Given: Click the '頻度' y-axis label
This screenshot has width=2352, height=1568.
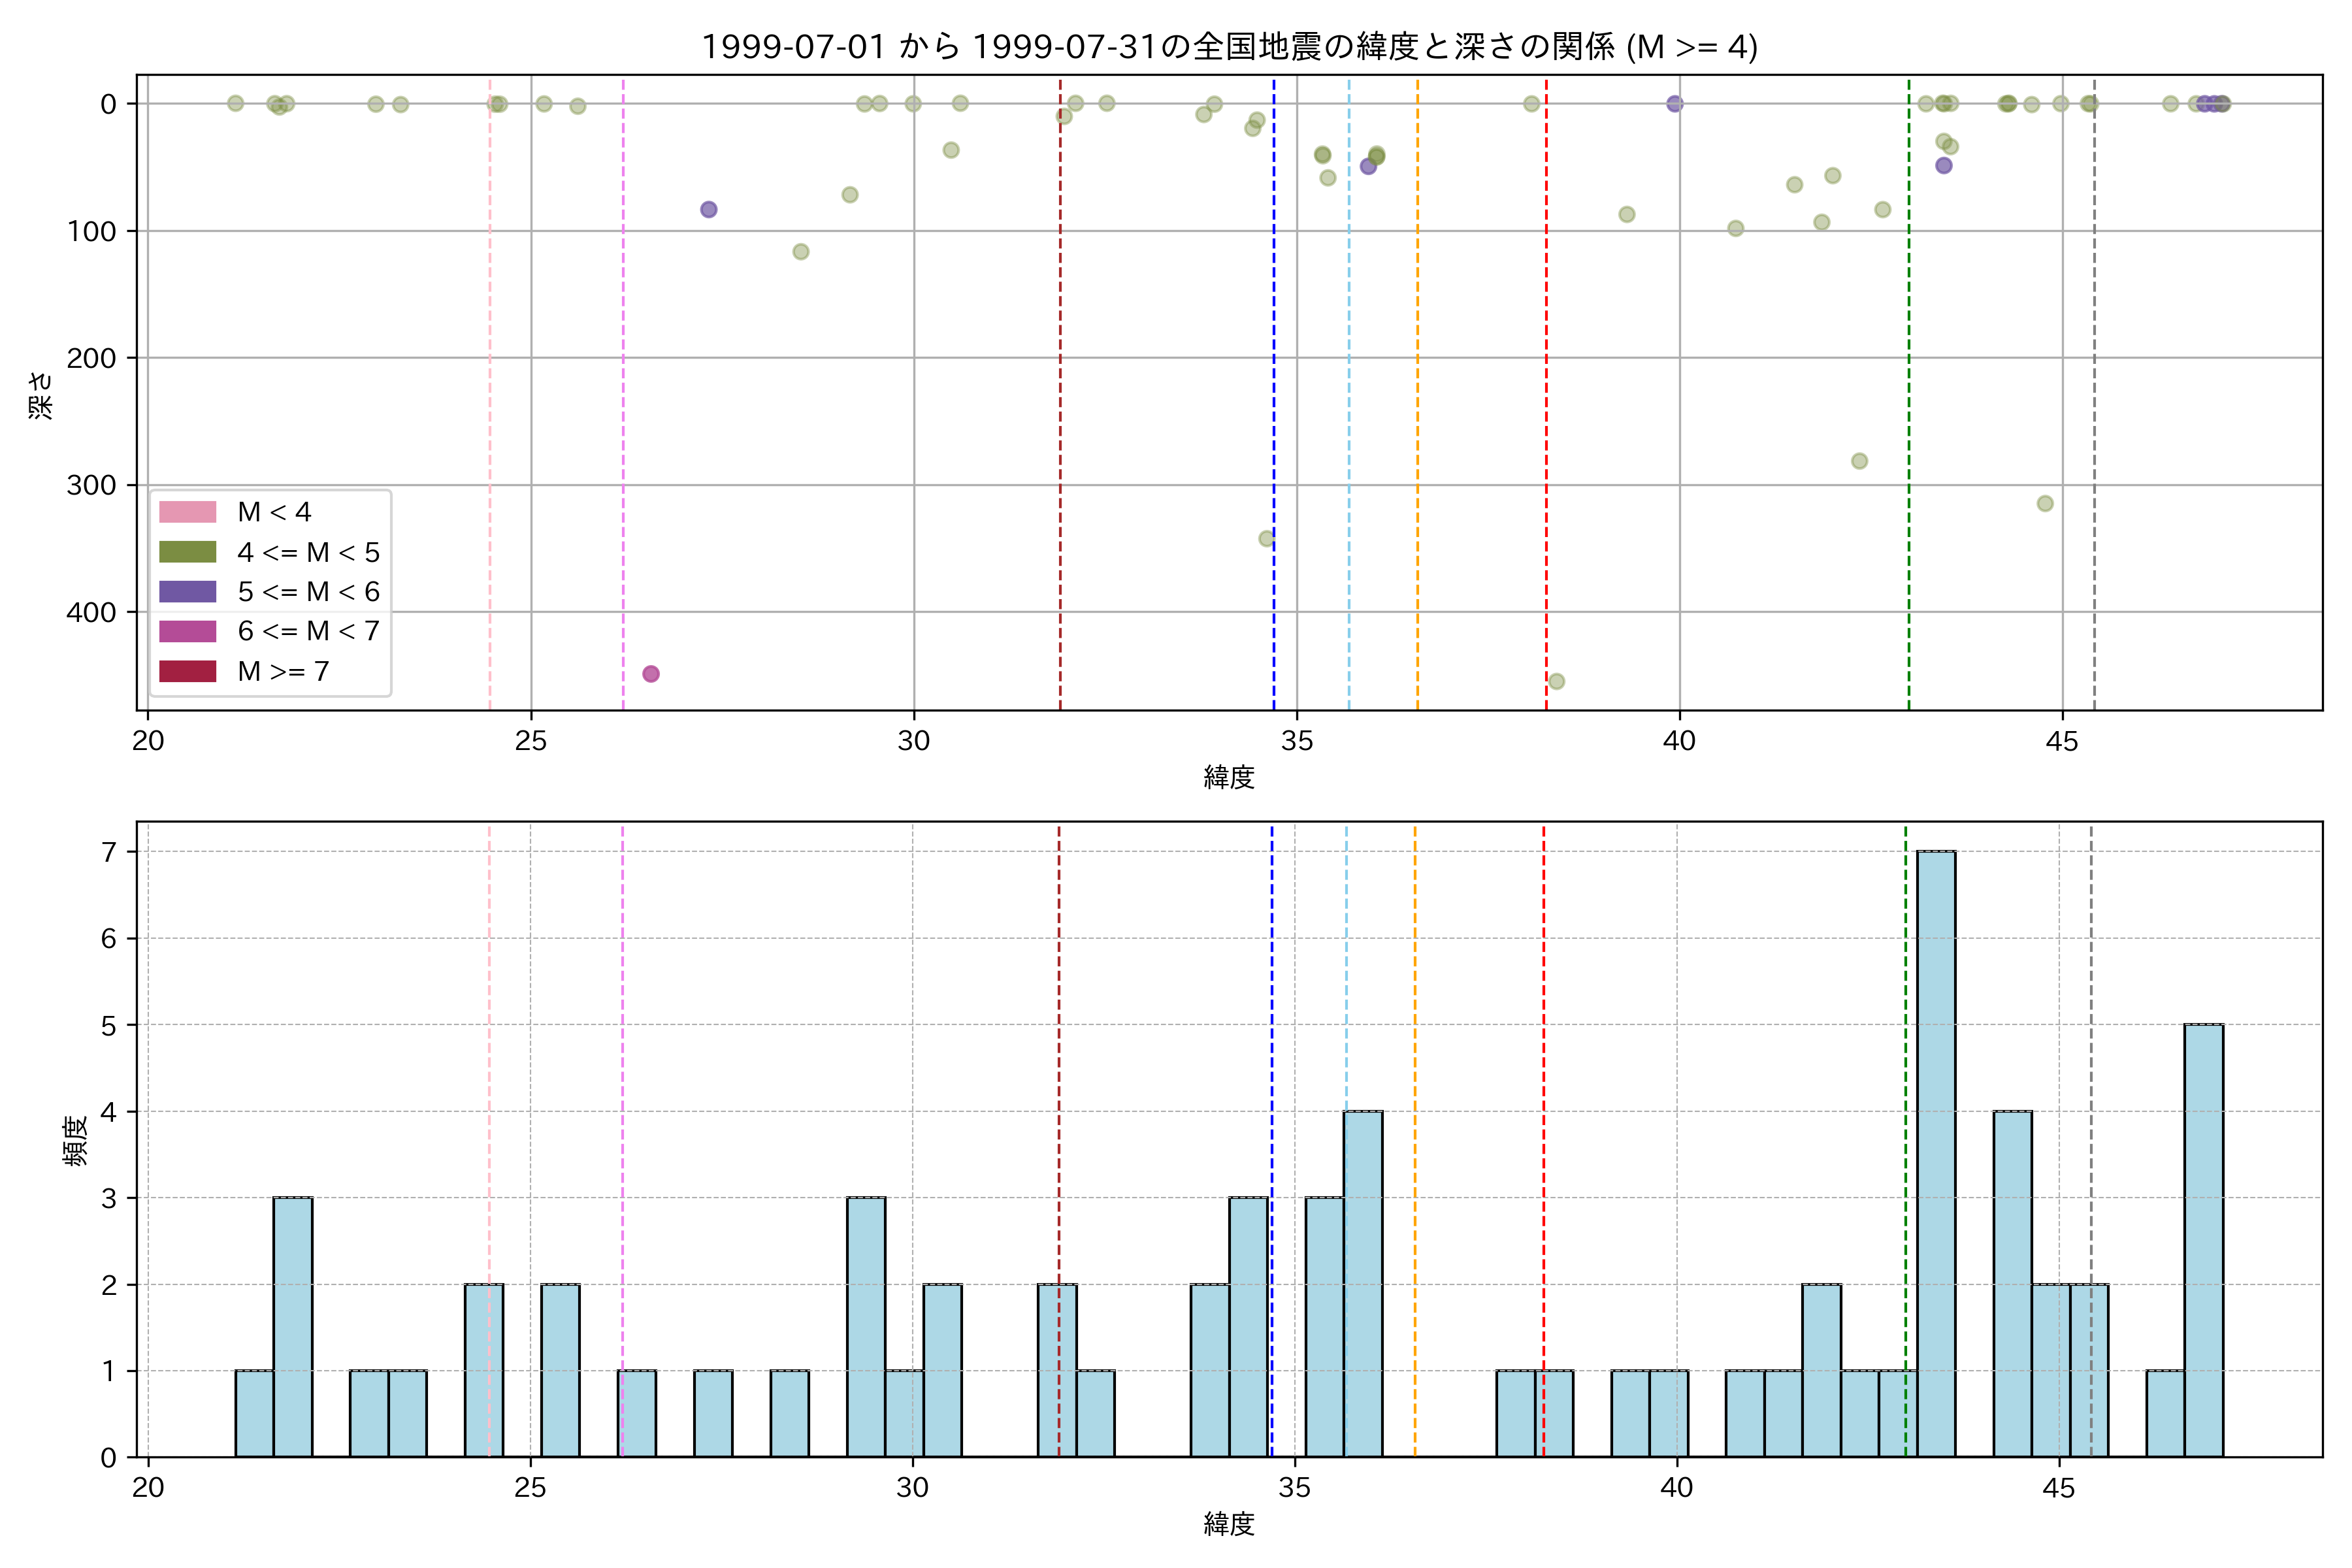Looking at the screenshot, I should tap(76, 1141).
